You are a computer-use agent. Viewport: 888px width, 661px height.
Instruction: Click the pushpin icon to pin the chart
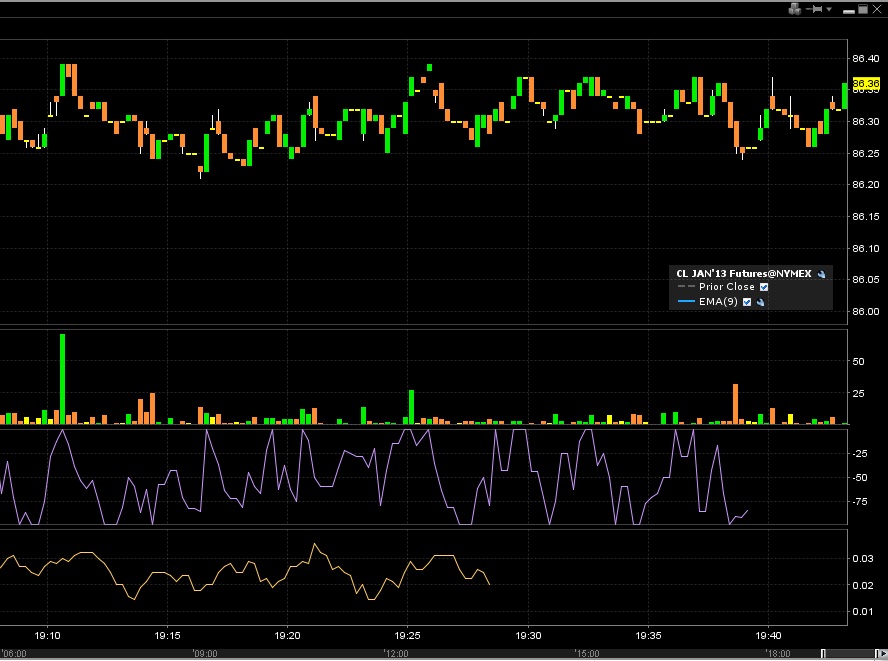[x=814, y=9]
